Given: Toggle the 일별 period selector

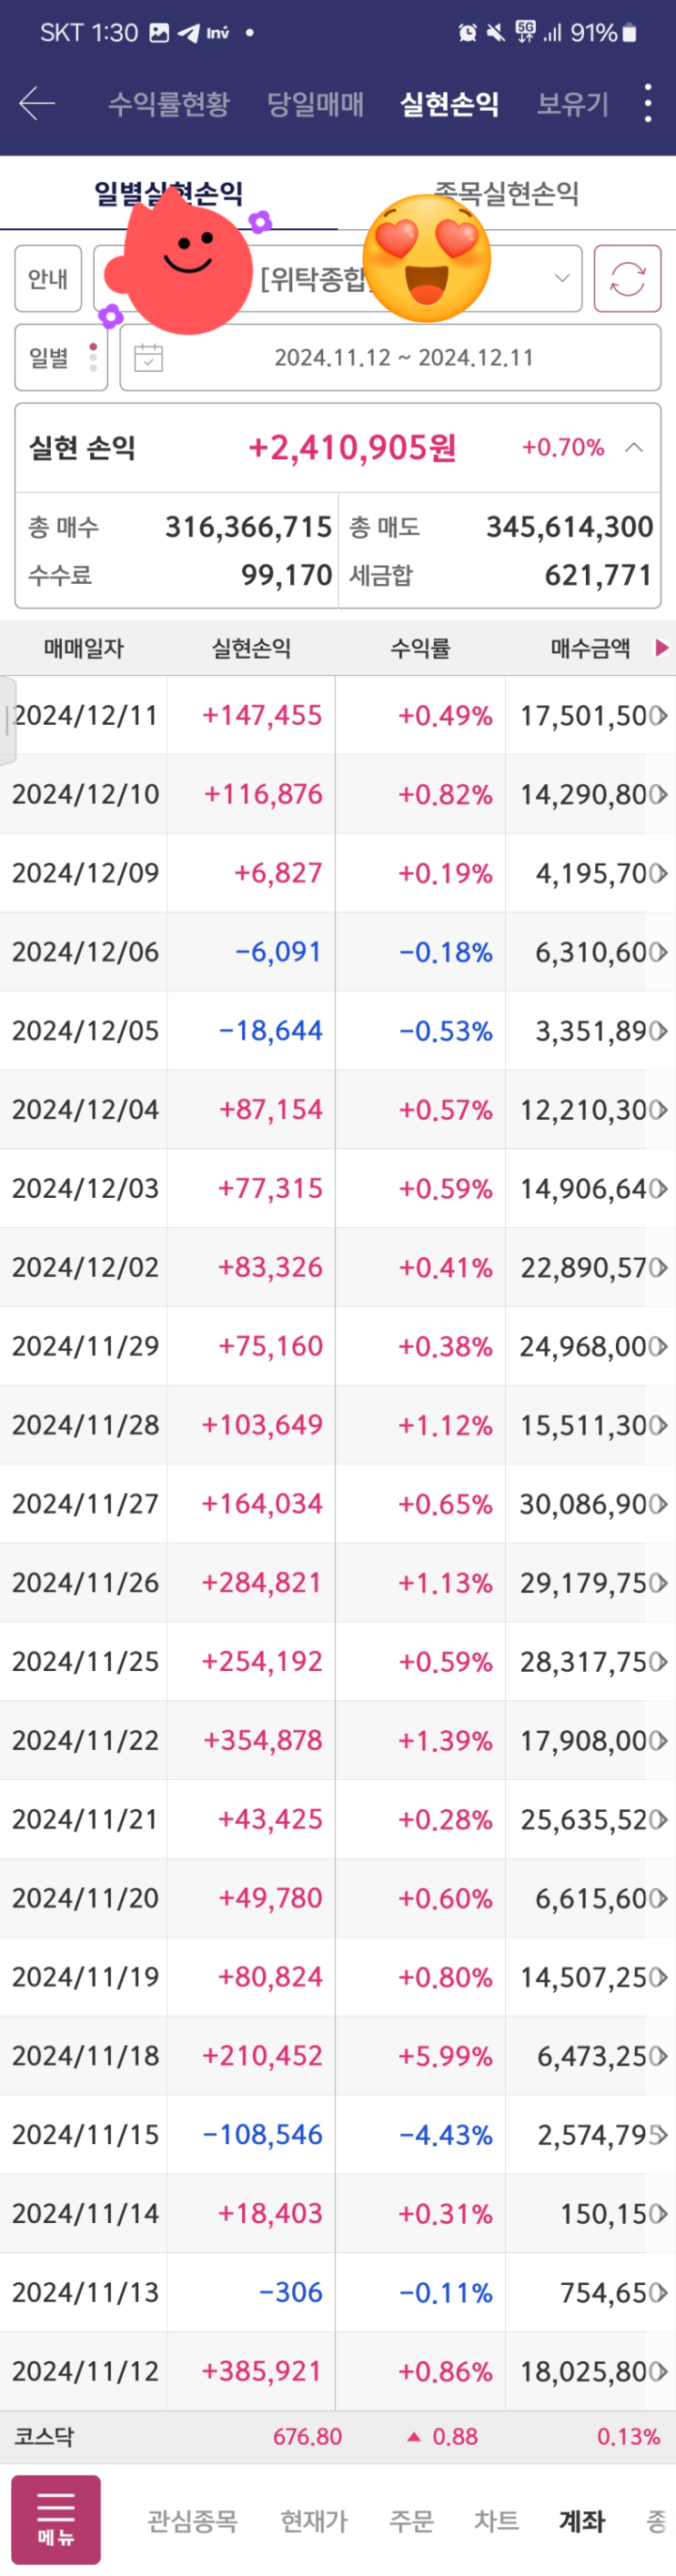Looking at the screenshot, I should coord(61,357).
